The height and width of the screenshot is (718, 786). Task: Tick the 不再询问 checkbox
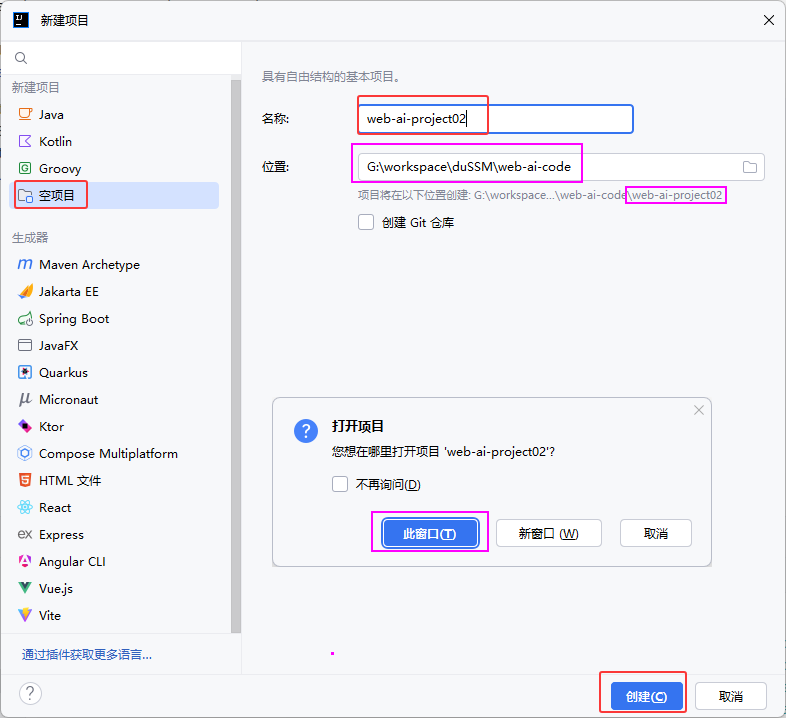point(340,485)
